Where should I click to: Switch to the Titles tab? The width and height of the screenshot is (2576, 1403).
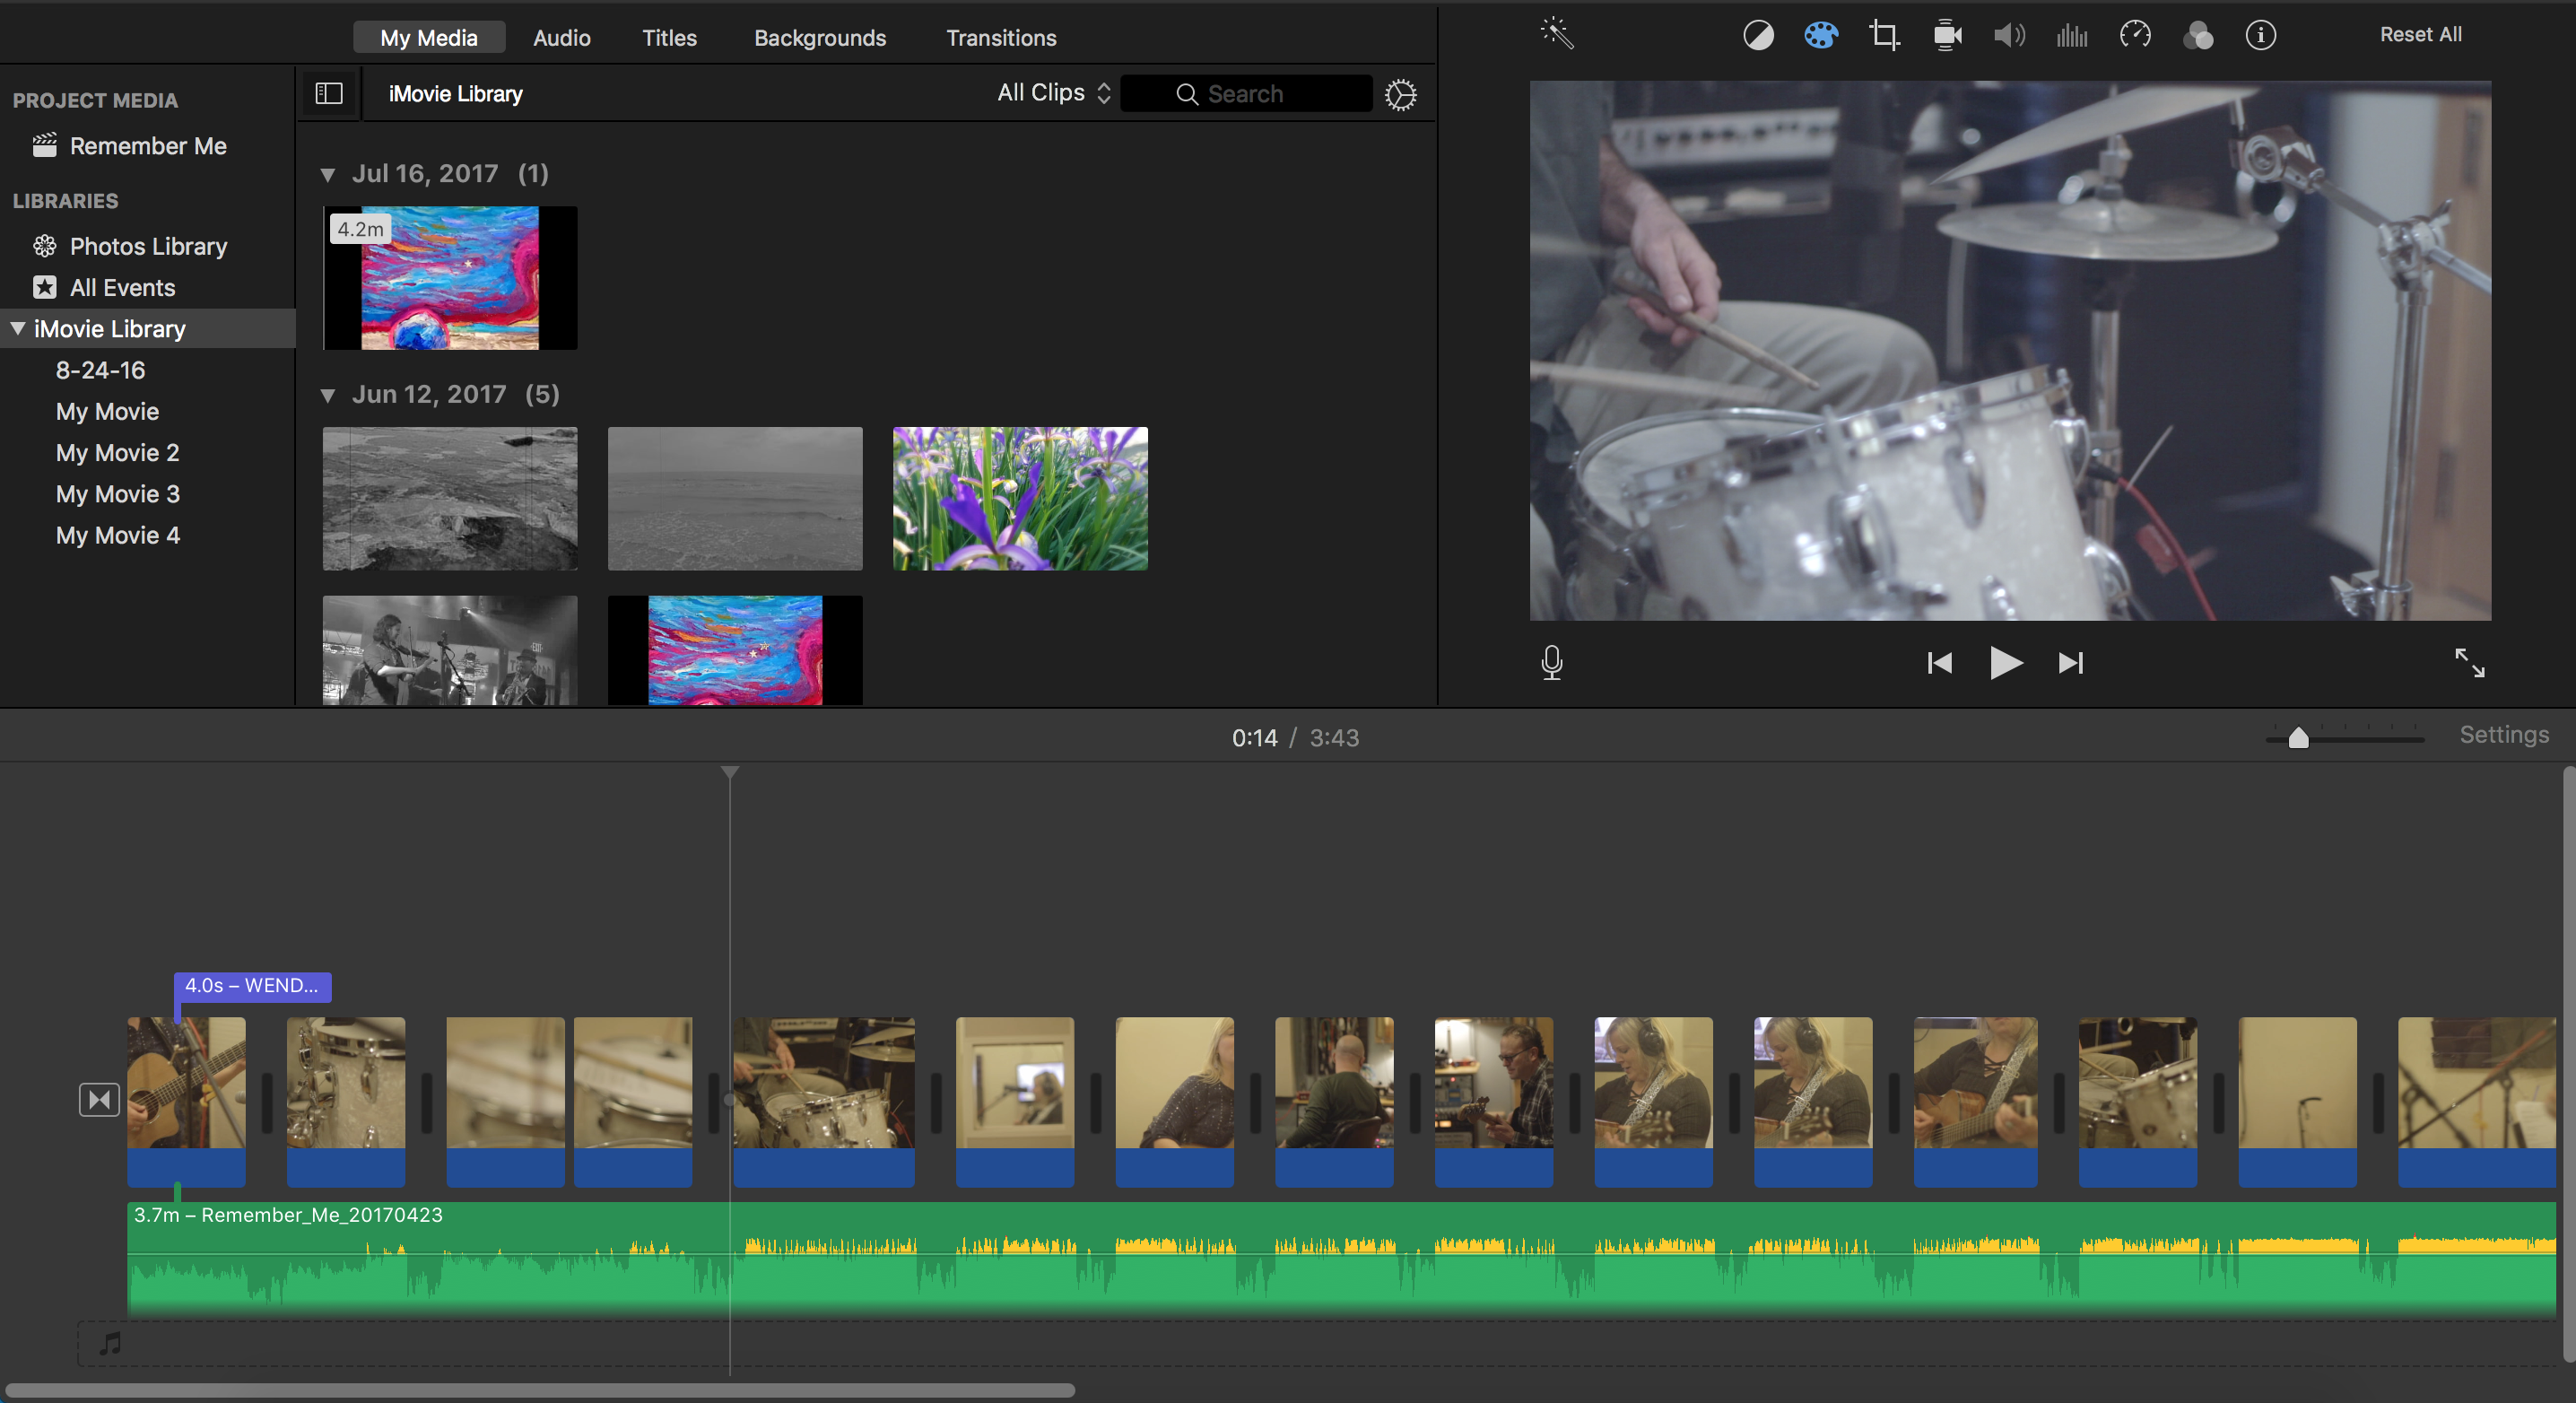point(669,38)
